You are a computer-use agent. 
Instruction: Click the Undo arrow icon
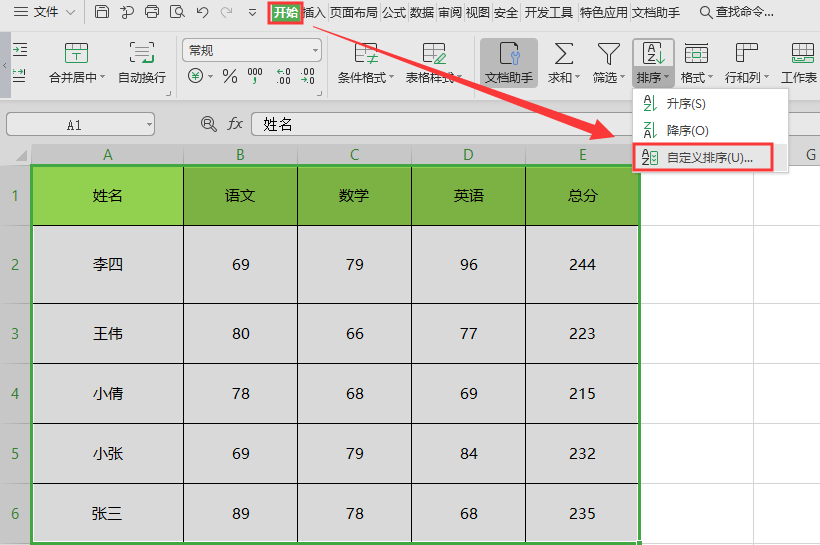pyautogui.click(x=202, y=12)
